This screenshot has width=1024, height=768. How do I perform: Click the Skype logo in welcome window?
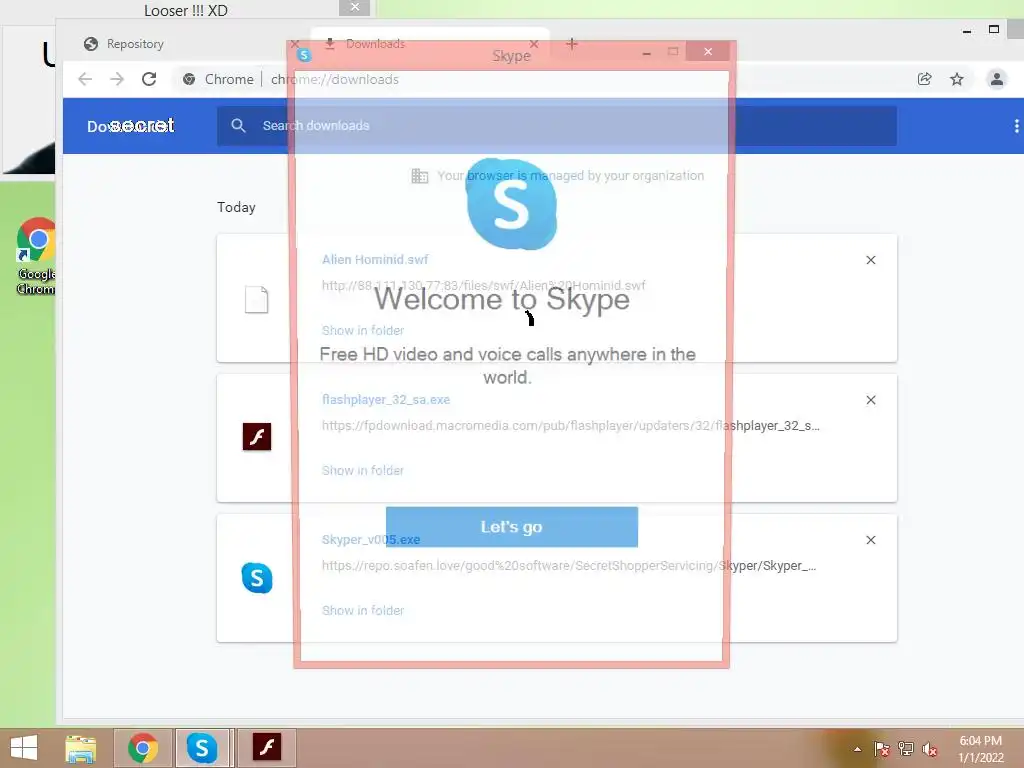pyautogui.click(x=511, y=204)
